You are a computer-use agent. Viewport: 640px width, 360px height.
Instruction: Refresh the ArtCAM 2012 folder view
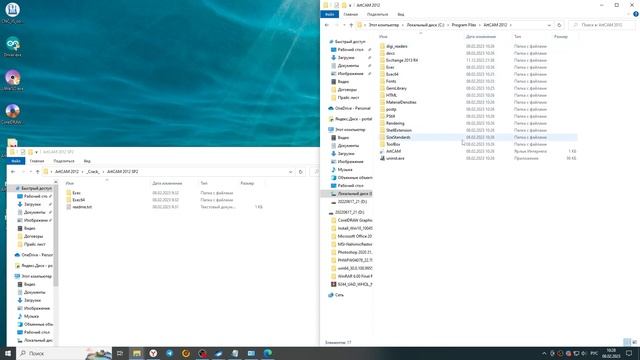tap(559, 25)
